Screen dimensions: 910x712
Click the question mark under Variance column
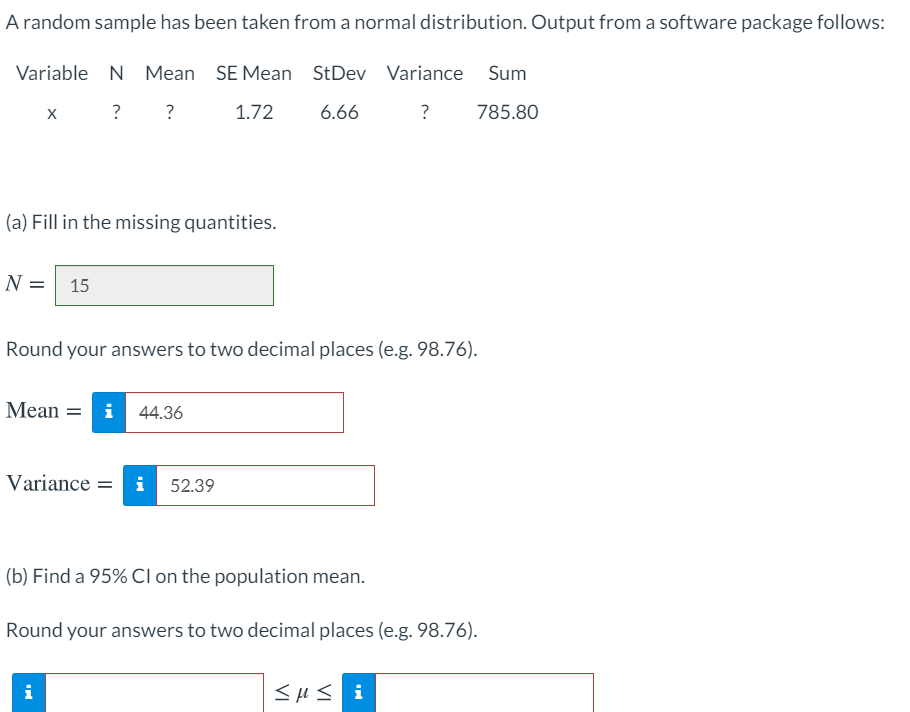tap(425, 112)
